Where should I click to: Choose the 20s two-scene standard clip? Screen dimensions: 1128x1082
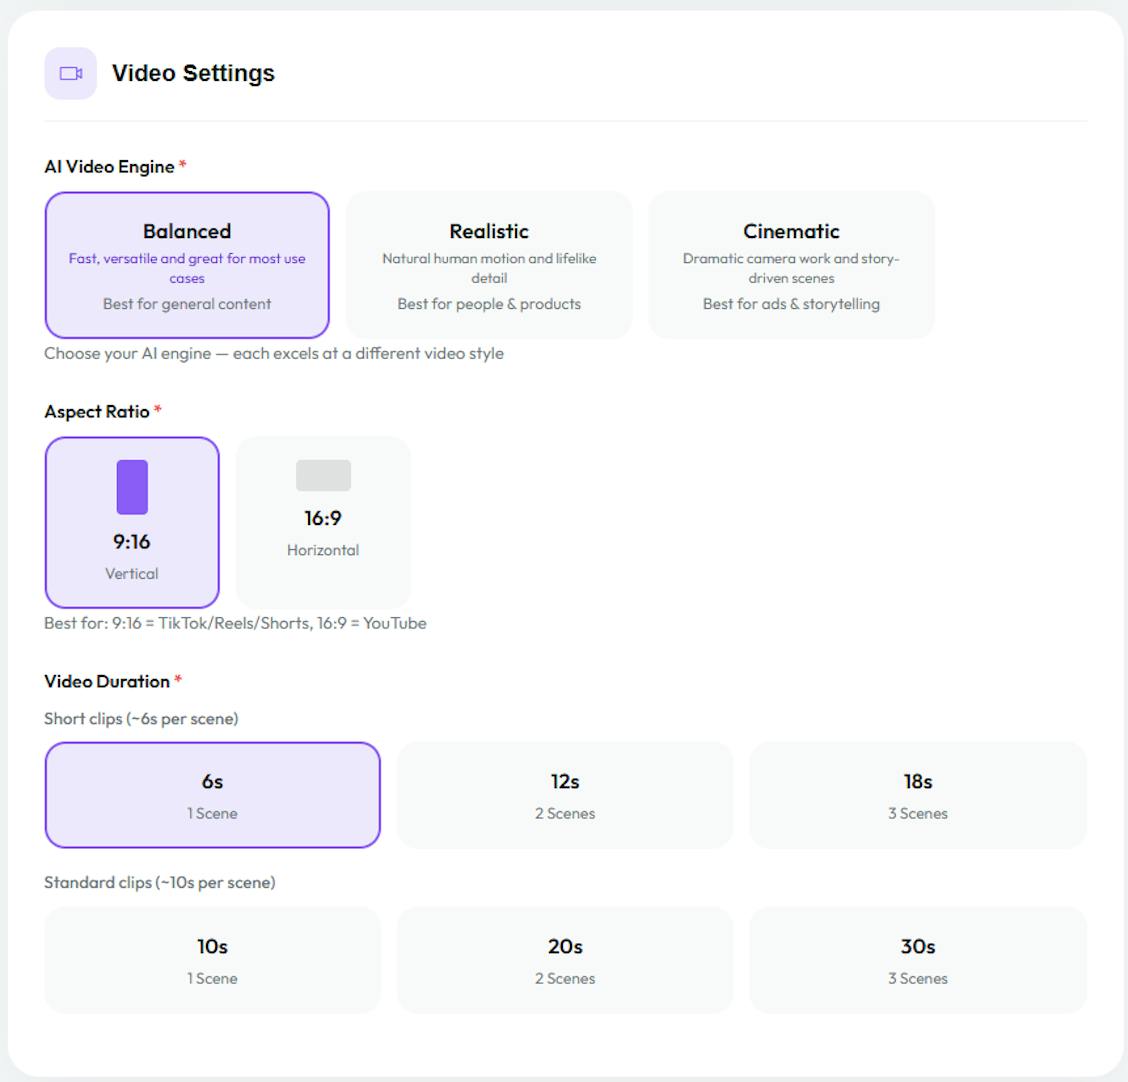565,960
